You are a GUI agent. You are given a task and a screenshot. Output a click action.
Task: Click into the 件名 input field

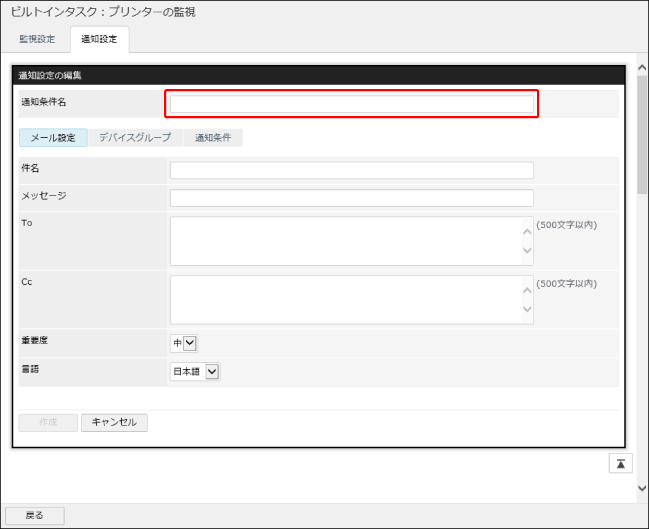(352, 170)
